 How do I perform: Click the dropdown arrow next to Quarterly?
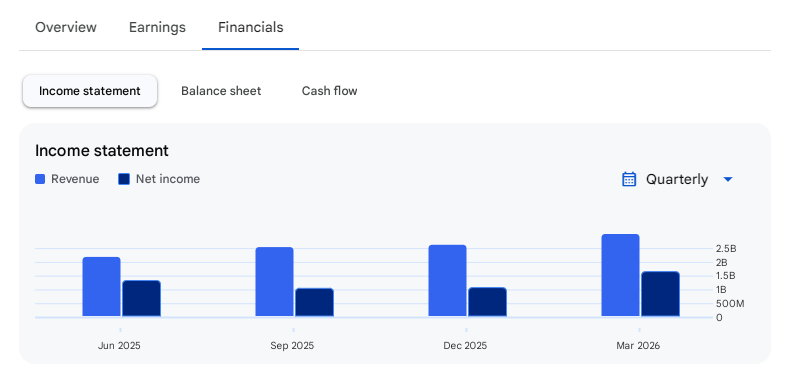[728, 179]
